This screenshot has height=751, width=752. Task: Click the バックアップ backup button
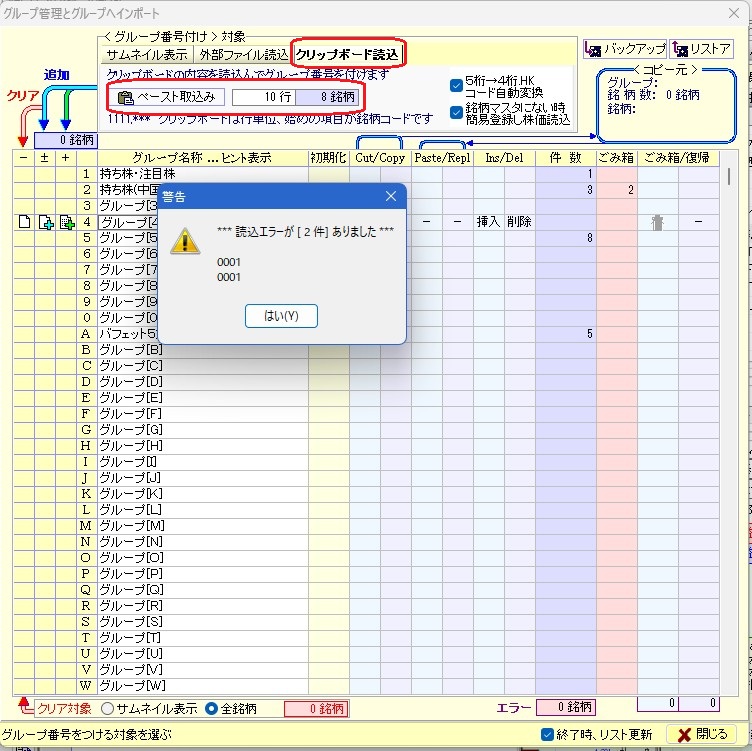[625, 49]
